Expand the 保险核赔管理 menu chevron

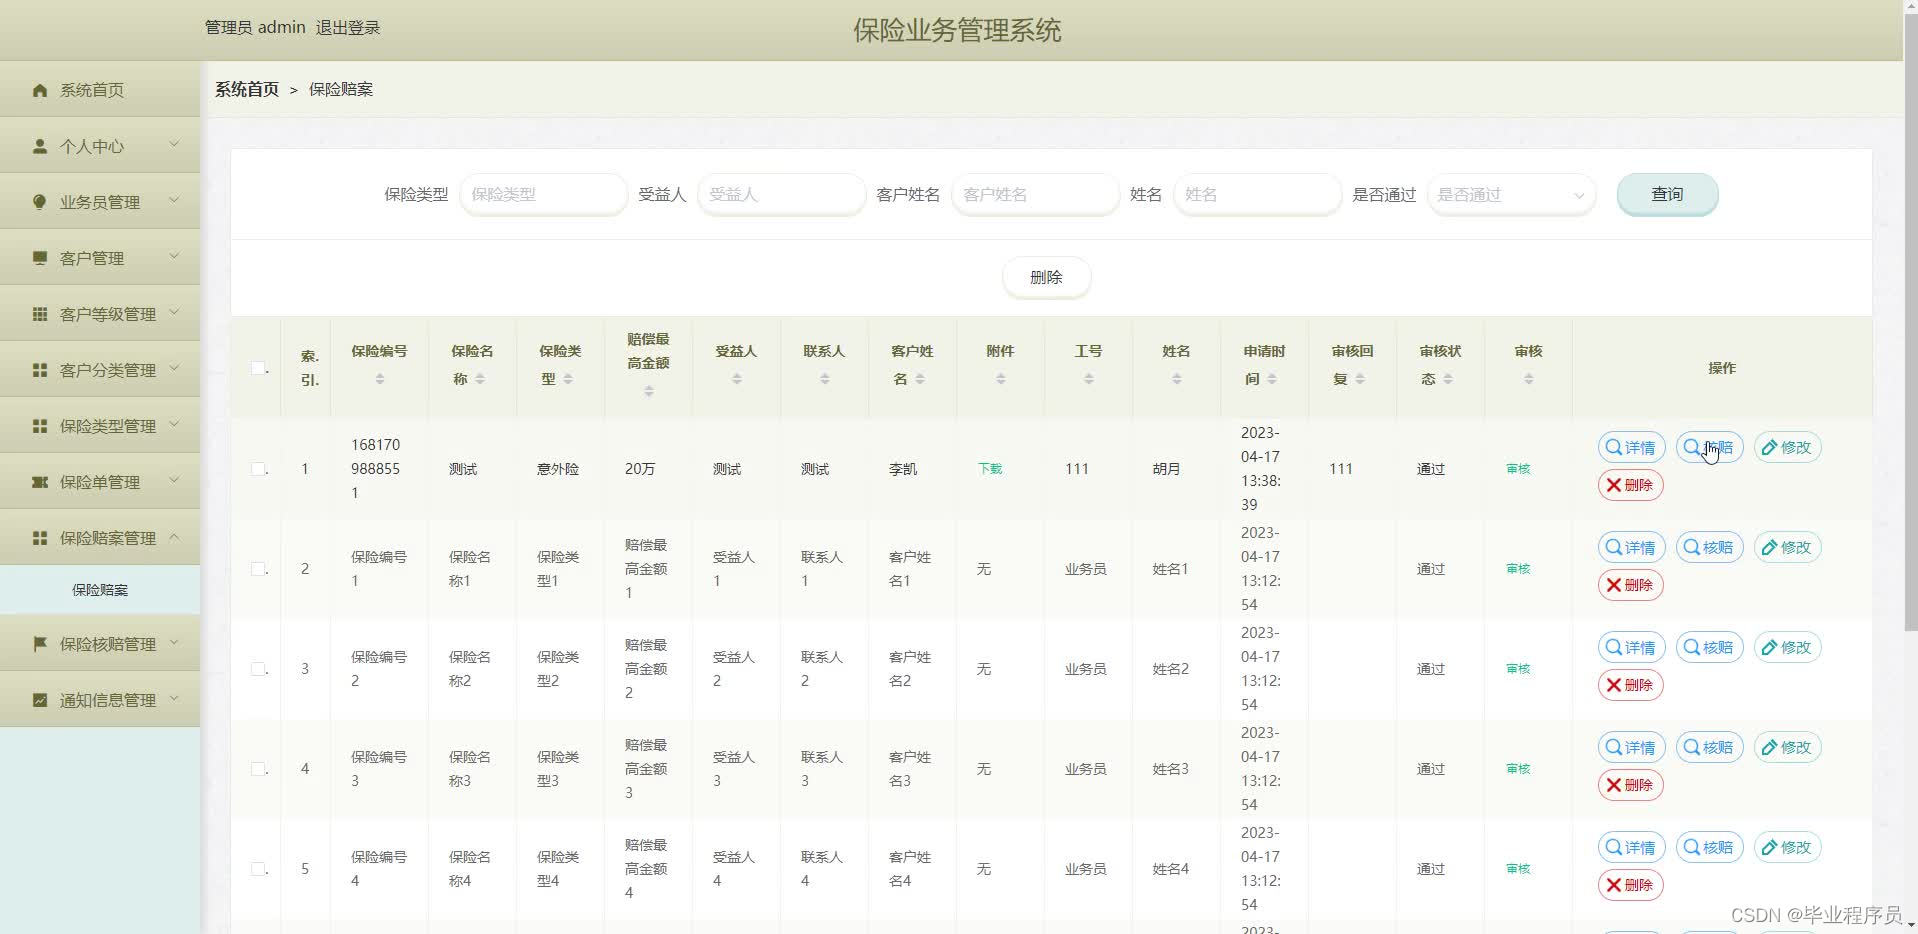pyautogui.click(x=174, y=643)
